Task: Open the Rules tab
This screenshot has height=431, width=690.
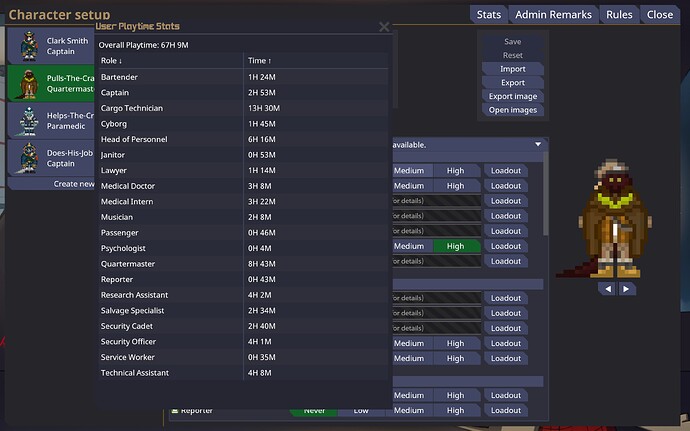Action: pos(619,15)
